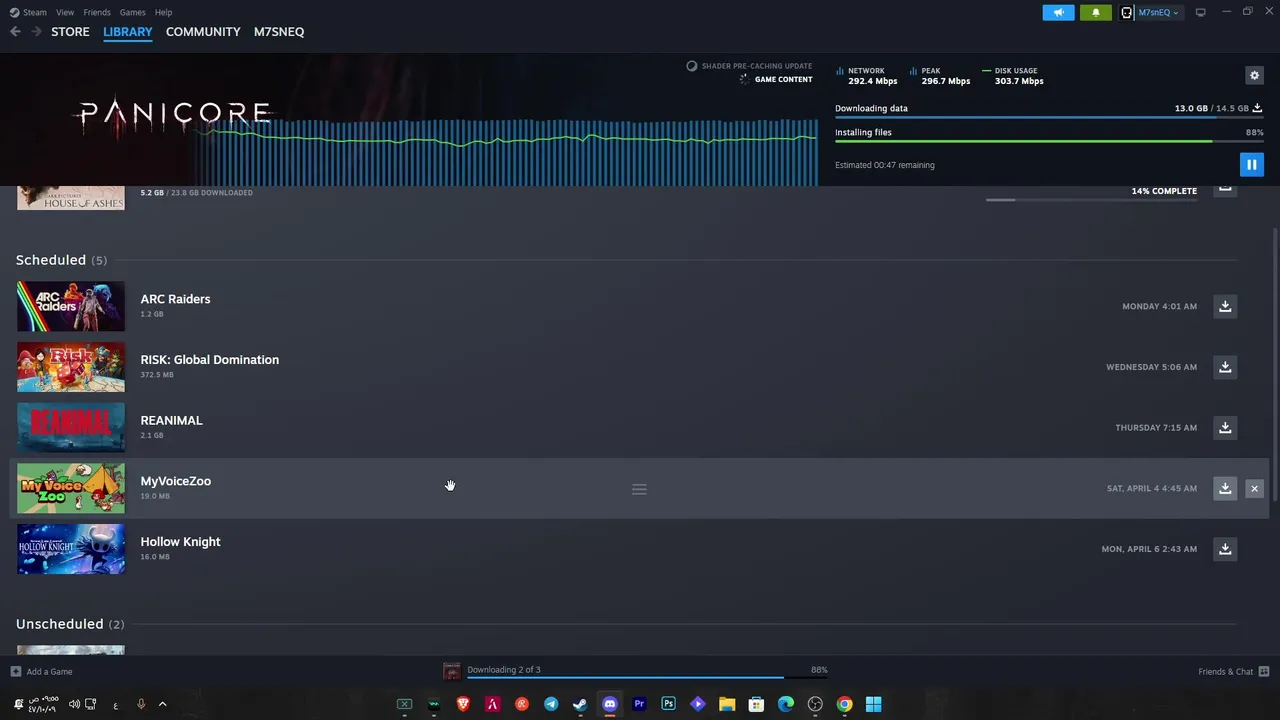Click the MON, APRIL 6 2:43 AM time

point(1149,549)
